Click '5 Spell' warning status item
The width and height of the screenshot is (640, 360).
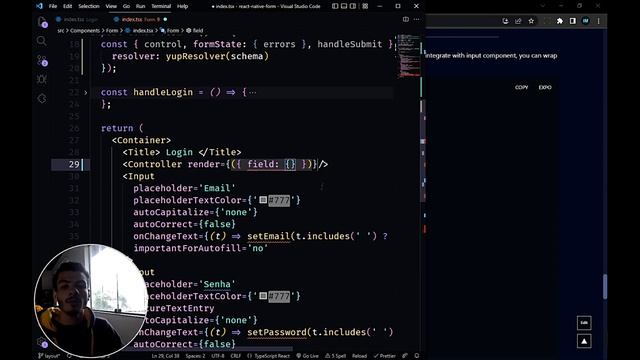pyautogui.click(x=336, y=356)
